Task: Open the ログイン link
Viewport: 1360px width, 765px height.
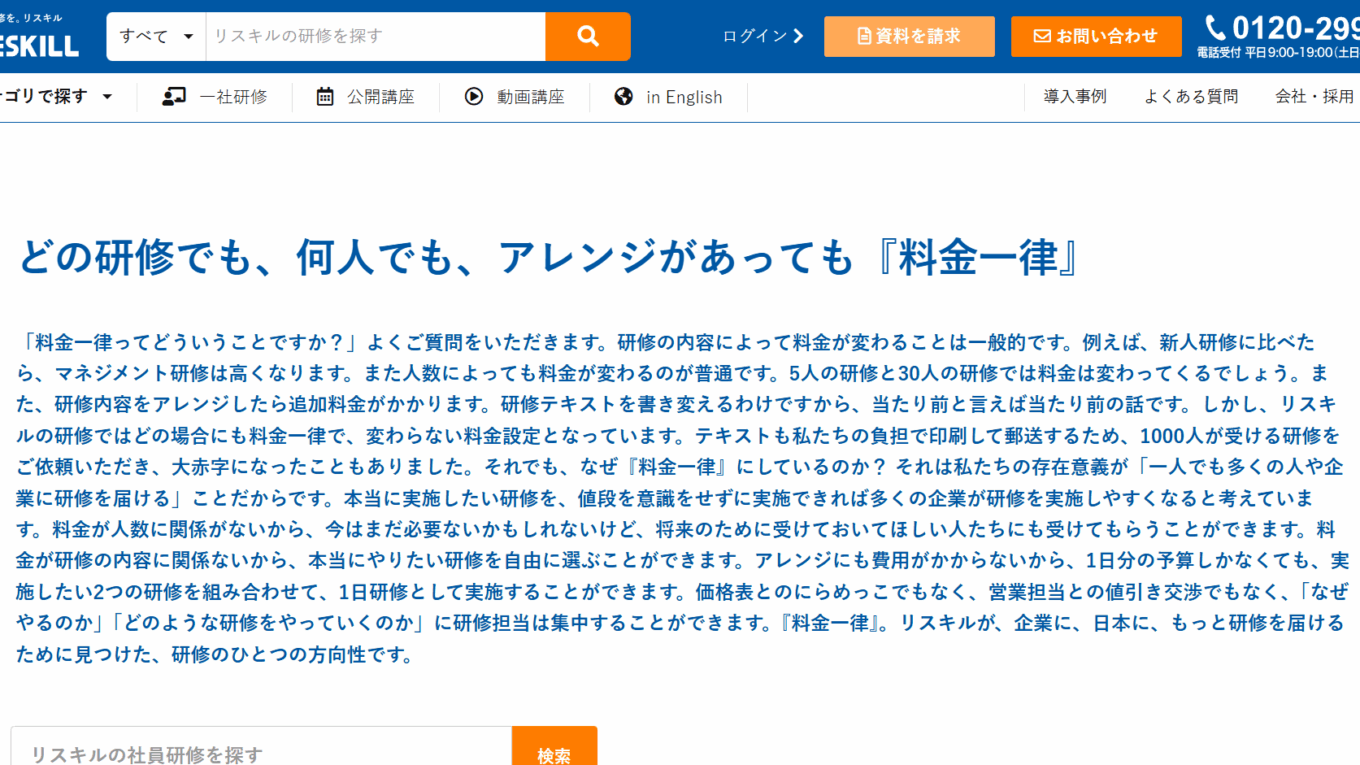Action: pos(763,36)
